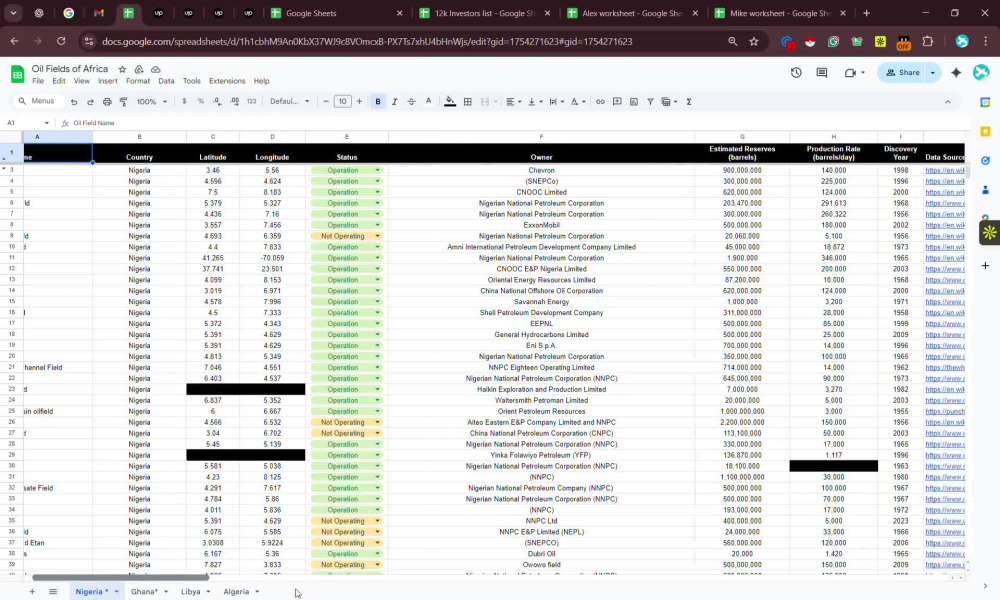Open Google Tasks in side panel
This screenshot has width=1000, height=600.
tap(985, 161)
